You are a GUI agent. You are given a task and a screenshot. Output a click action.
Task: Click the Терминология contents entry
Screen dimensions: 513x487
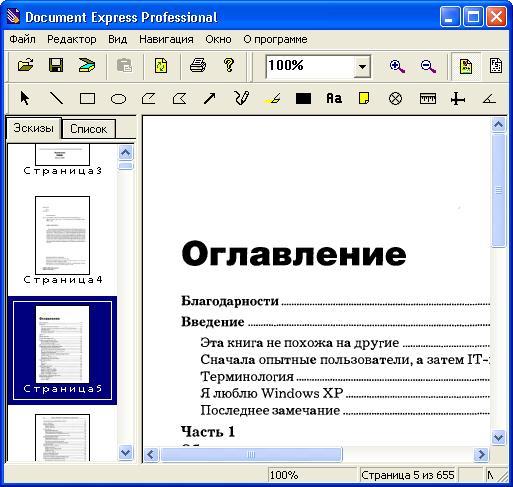[x=247, y=377]
